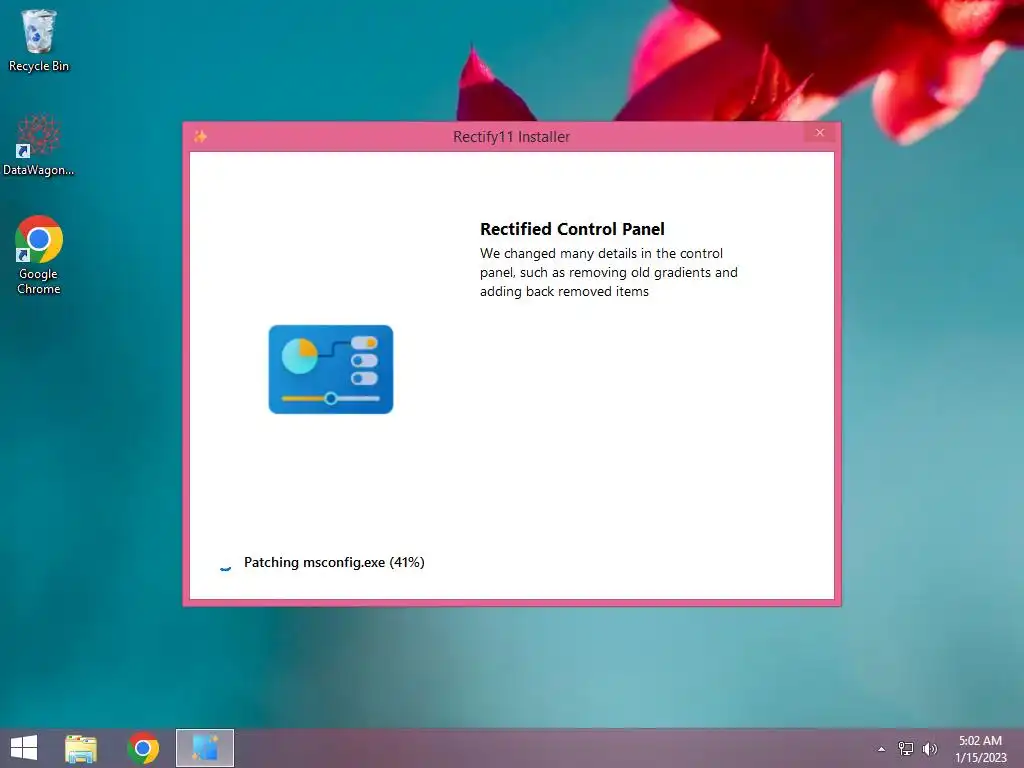This screenshot has height=768, width=1024.
Task: Launch Chrome from the taskbar
Action: [143, 748]
